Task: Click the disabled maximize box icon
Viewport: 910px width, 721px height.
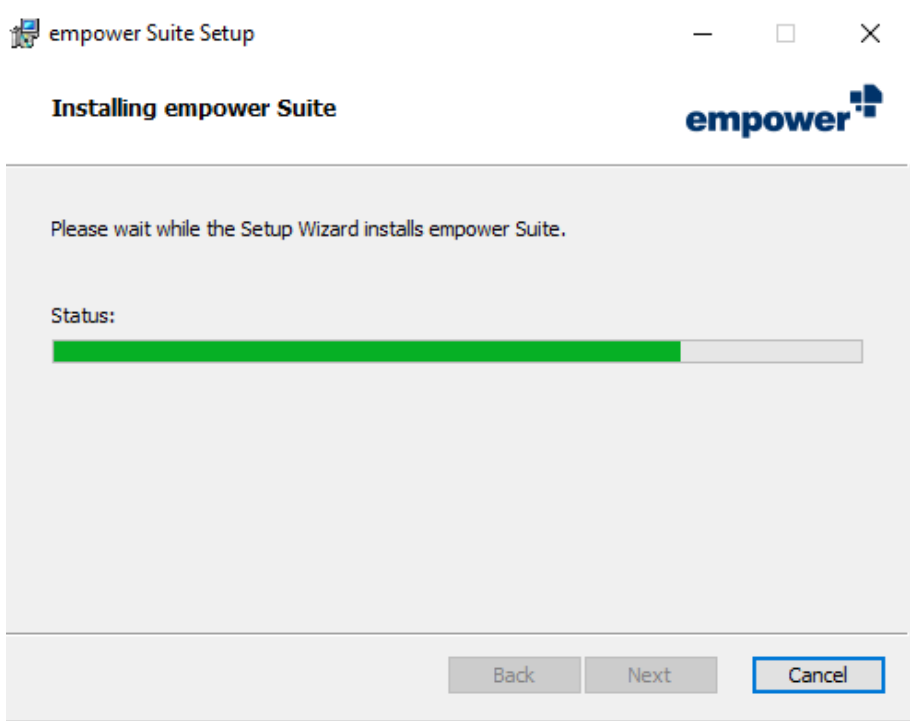Action: point(785,34)
